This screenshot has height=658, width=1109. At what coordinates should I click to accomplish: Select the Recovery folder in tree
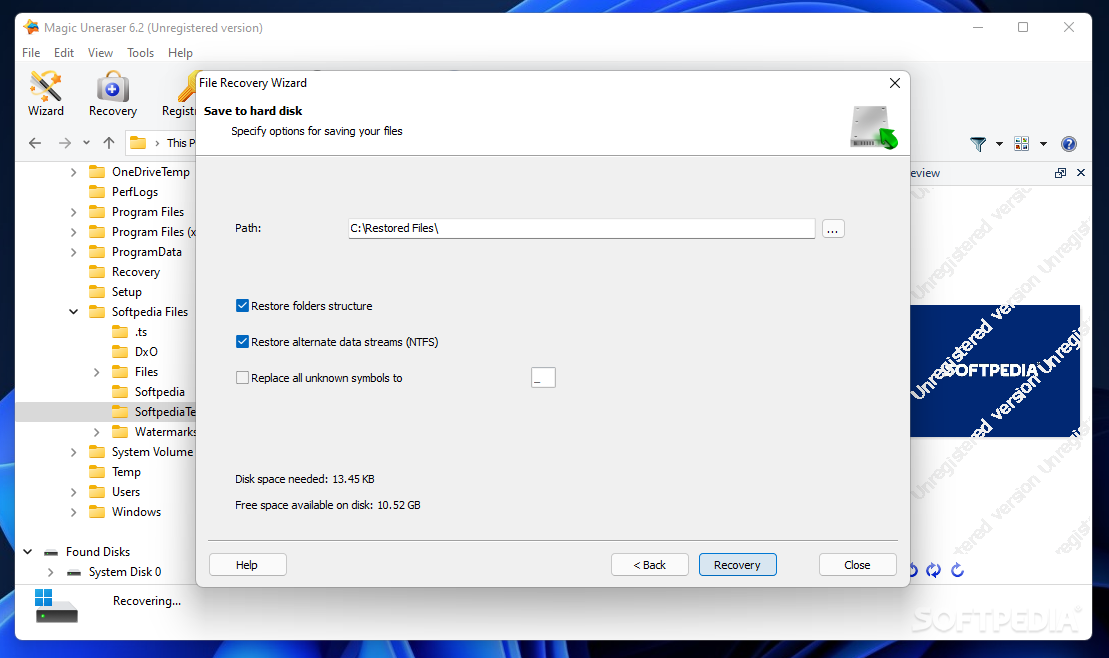[x=136, y=272]
